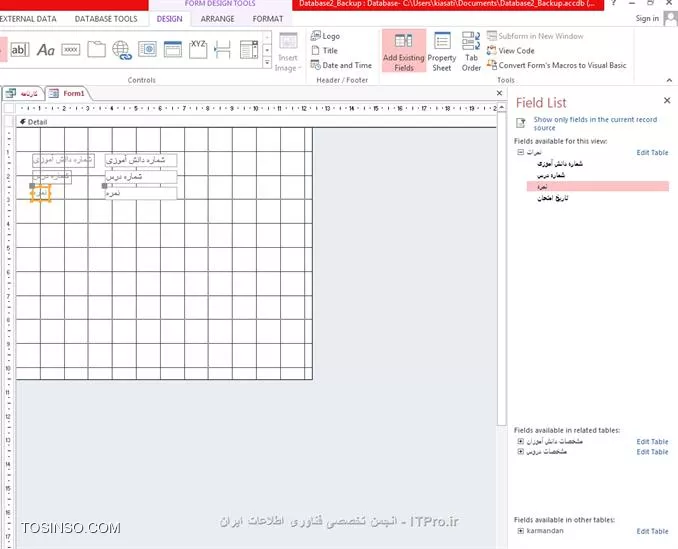Select the نمره text box on form
Screen dimensions: 678x549
tap(141, 193)
